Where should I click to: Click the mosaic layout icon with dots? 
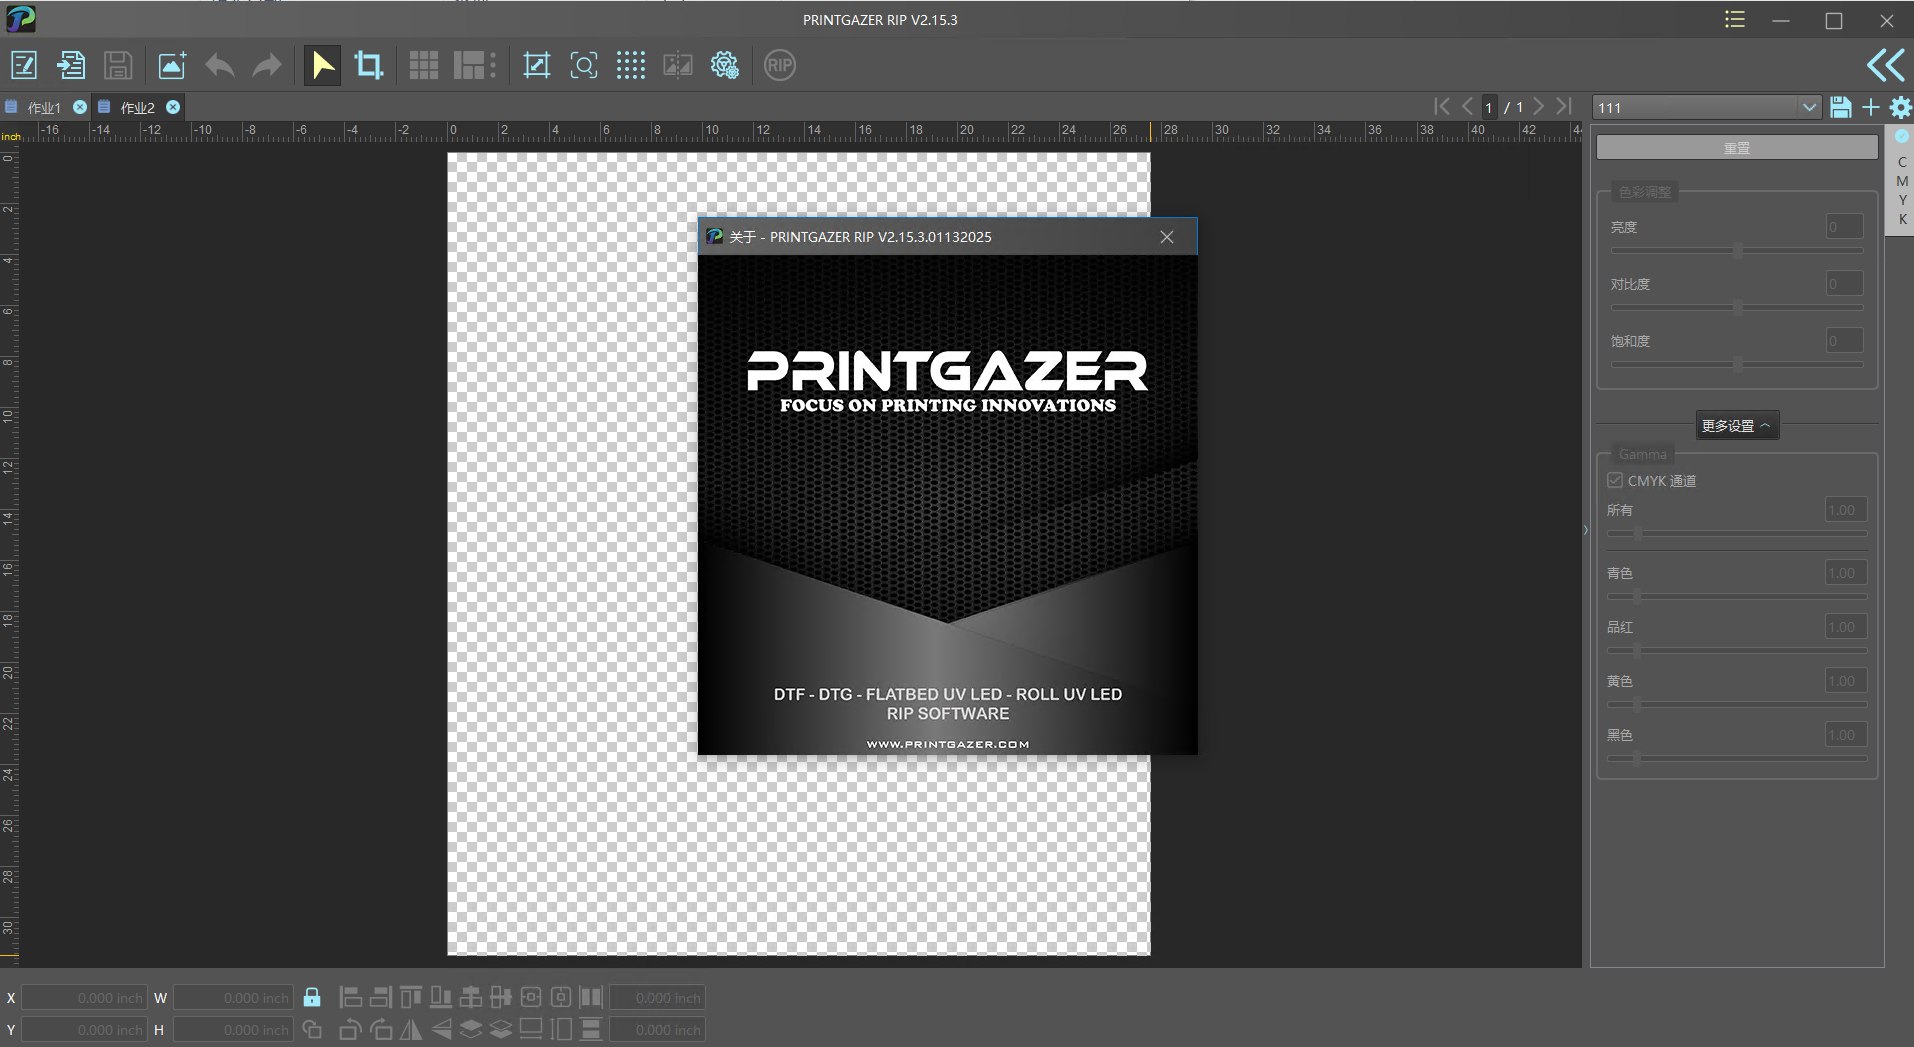pos(475,66)
